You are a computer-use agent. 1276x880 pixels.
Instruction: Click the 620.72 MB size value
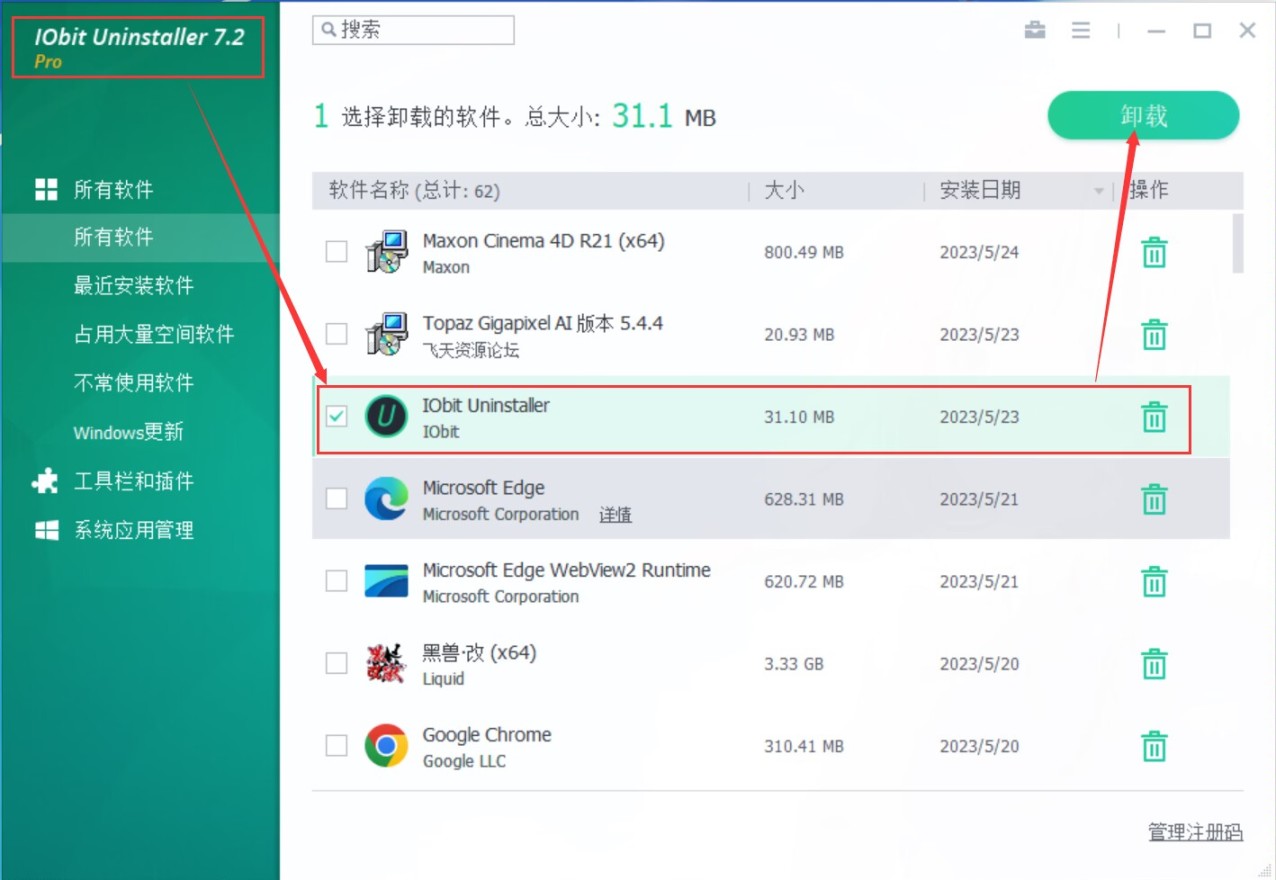coord(804,582)
